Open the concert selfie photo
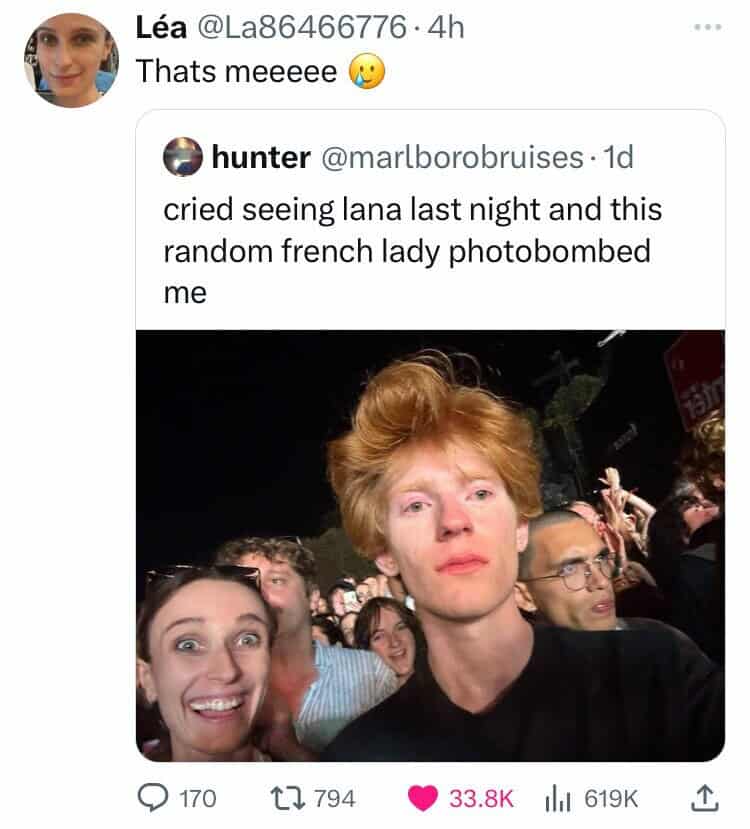Image resolution: width=750 pixels, height=829 pixels. pos(430,546)
